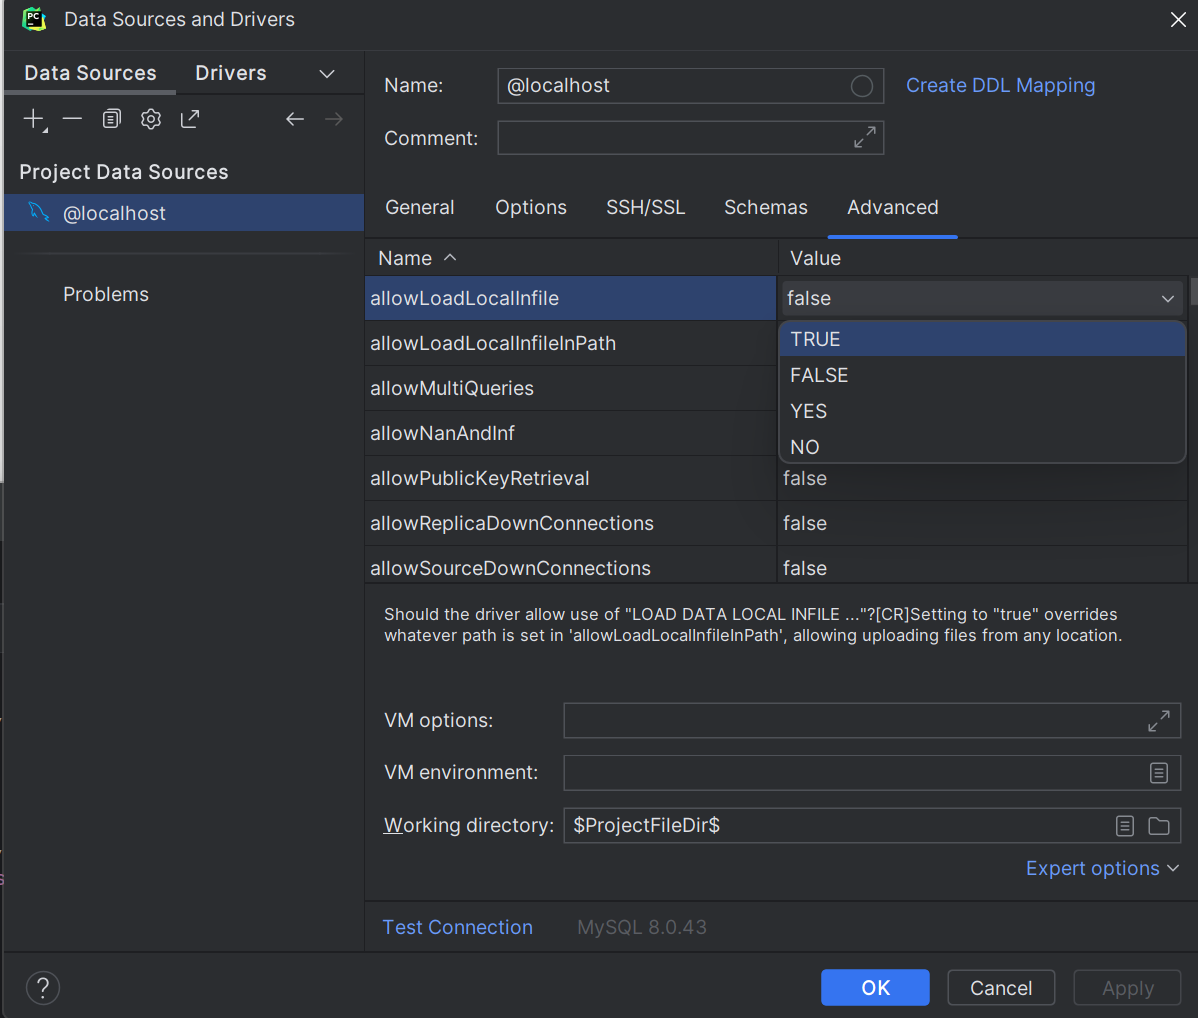Select the allowLoadLocalInfile property row
This screenshot has height=1018, width=1198.
pyautogui.click(x=570, y=298)
